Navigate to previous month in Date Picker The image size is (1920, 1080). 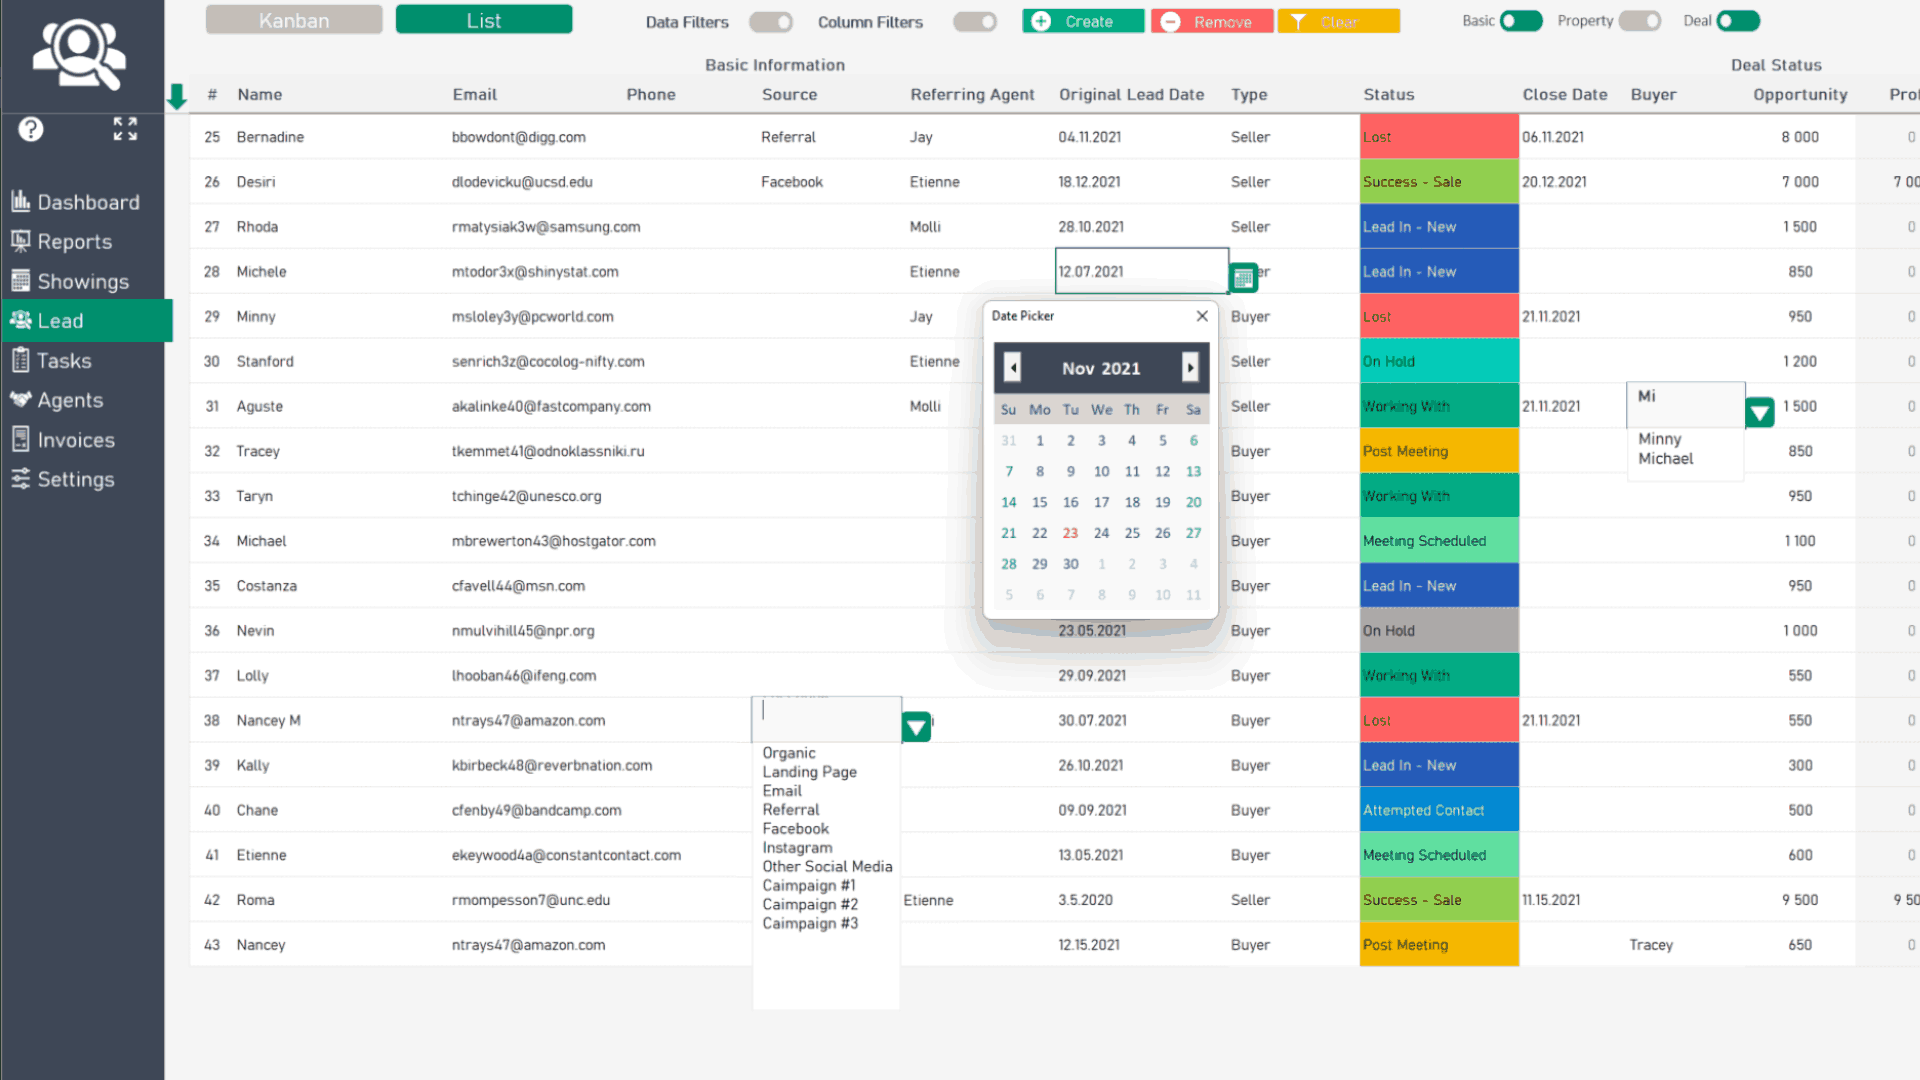(x=1011, y=367)
